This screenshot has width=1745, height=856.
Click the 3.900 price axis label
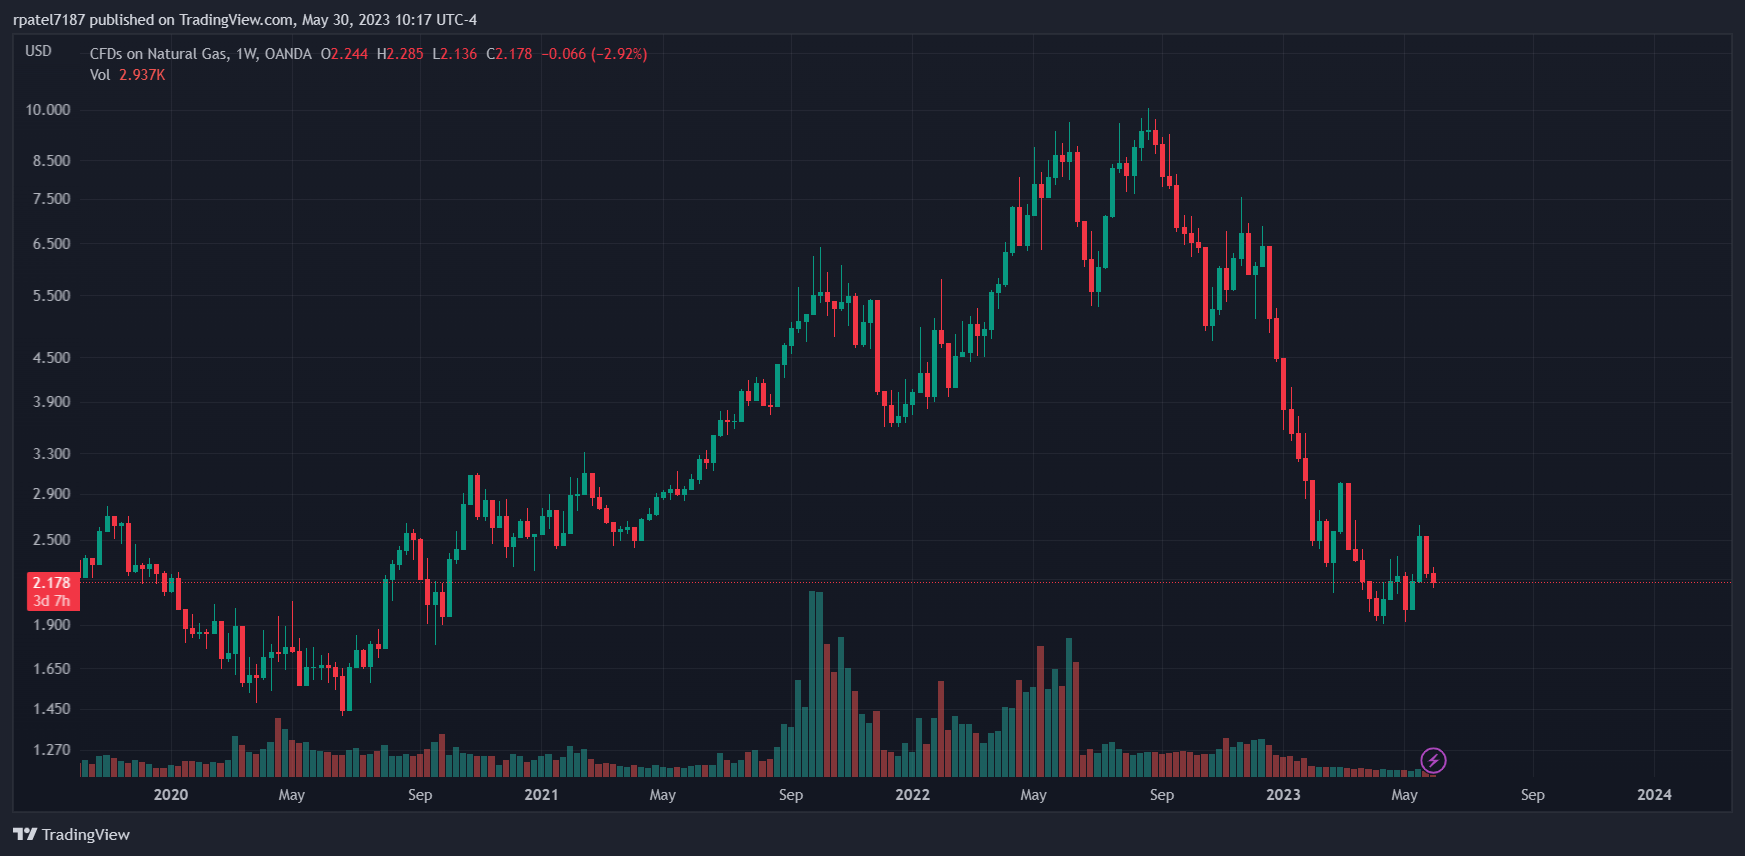pyautogui.click(x=51, y=402)
